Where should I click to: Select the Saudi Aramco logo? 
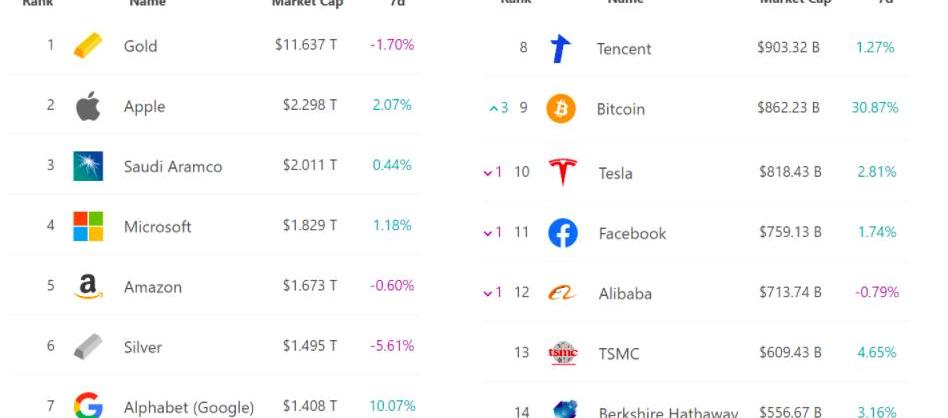(88, 166)
